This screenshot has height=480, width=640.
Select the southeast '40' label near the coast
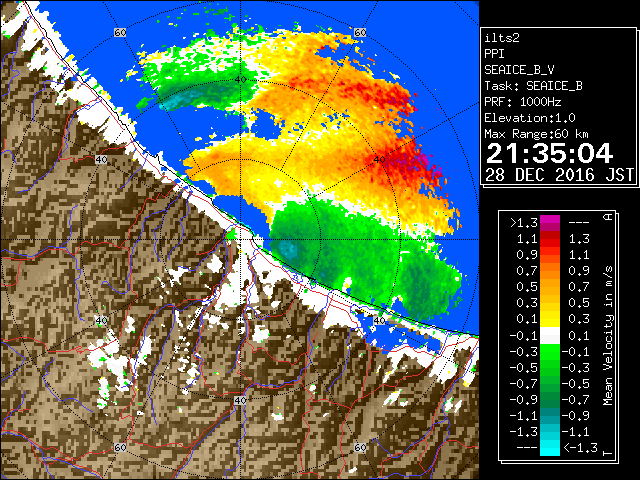click(x=380, y=320)
